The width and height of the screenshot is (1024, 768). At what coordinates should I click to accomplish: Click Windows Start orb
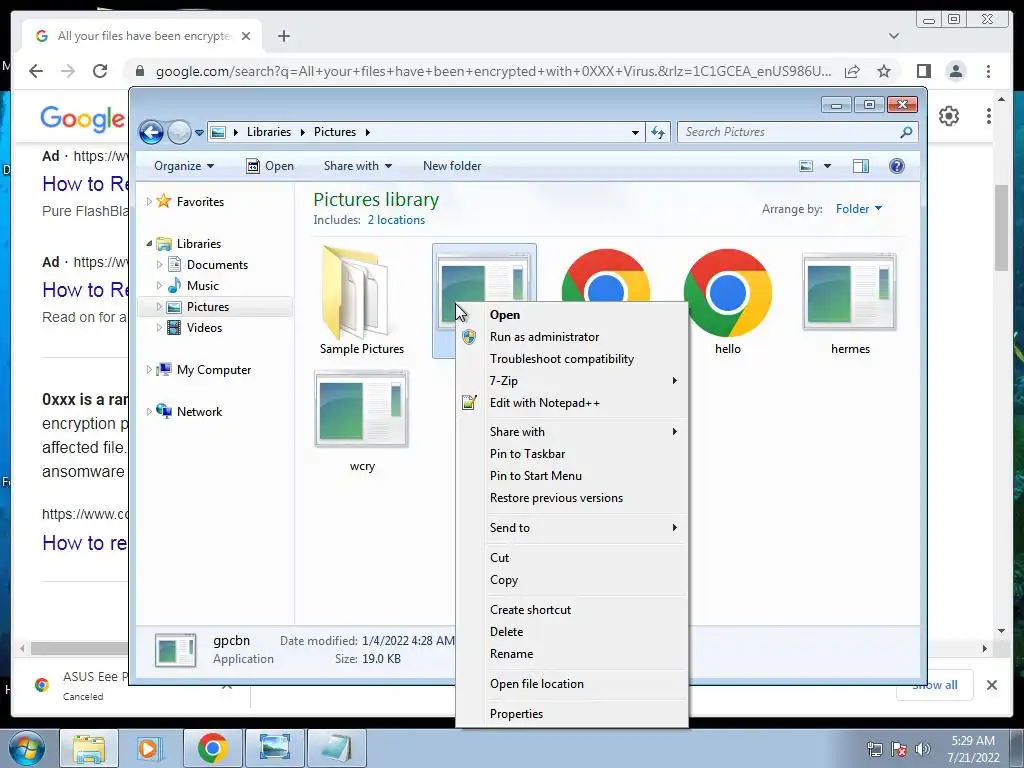25,748
